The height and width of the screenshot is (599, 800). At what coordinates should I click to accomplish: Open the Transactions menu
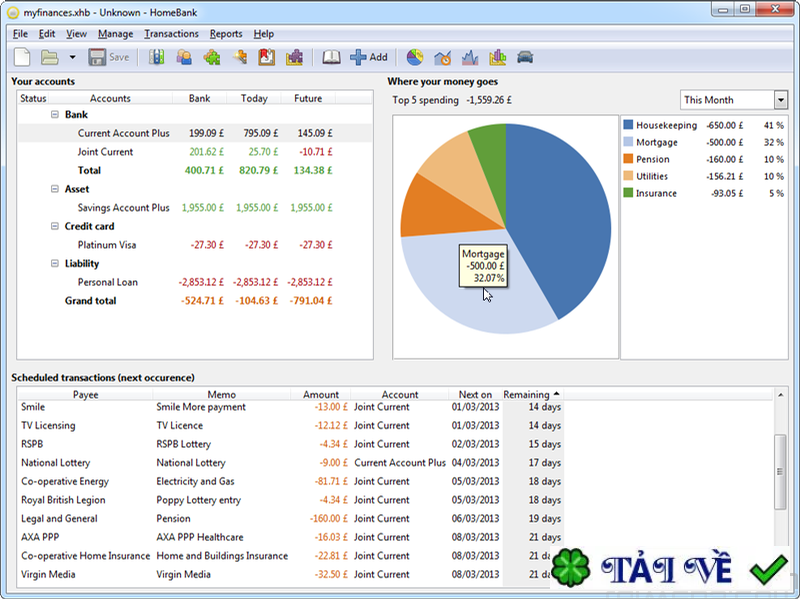tap(171, 34)
